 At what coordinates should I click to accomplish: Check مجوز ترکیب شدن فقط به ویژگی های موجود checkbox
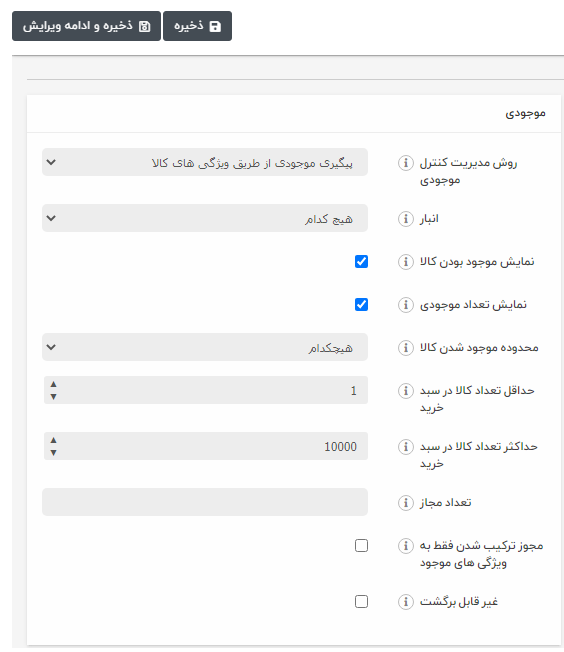[x=361, y=546]
